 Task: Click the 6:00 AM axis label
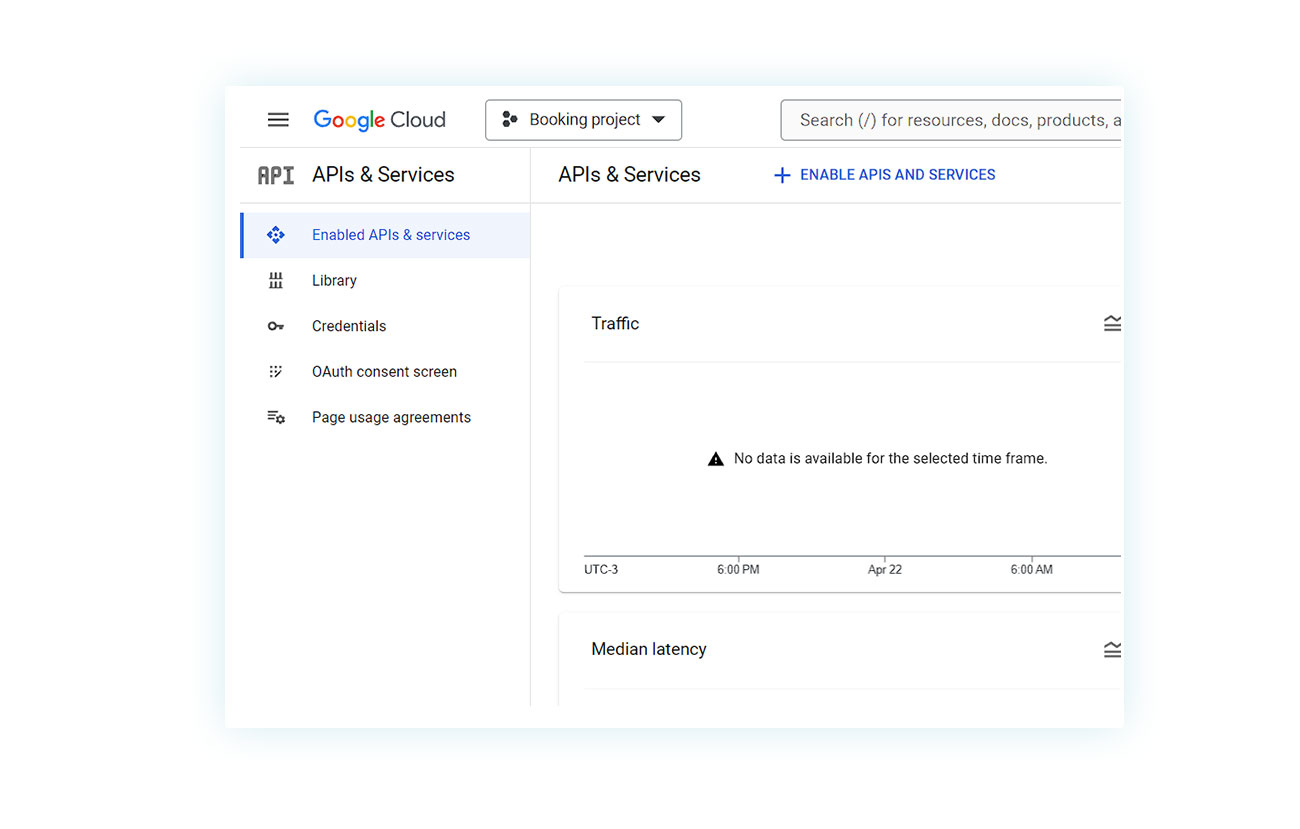(1031, 570)
